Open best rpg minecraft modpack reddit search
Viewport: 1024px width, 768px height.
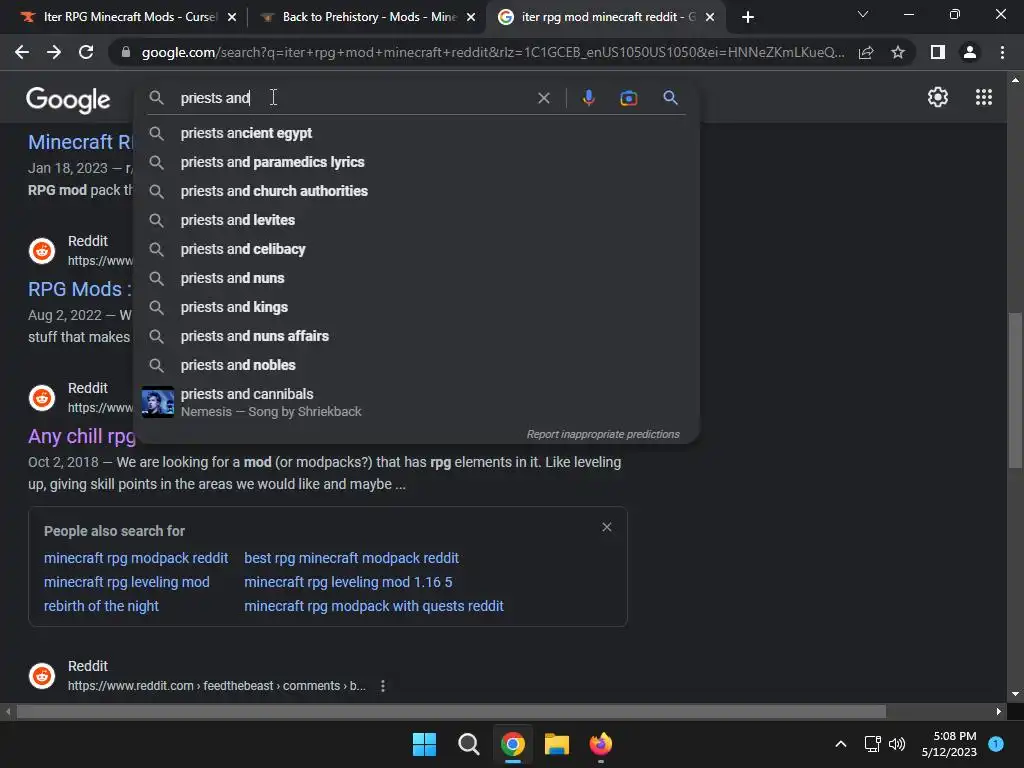click(351, 558)
